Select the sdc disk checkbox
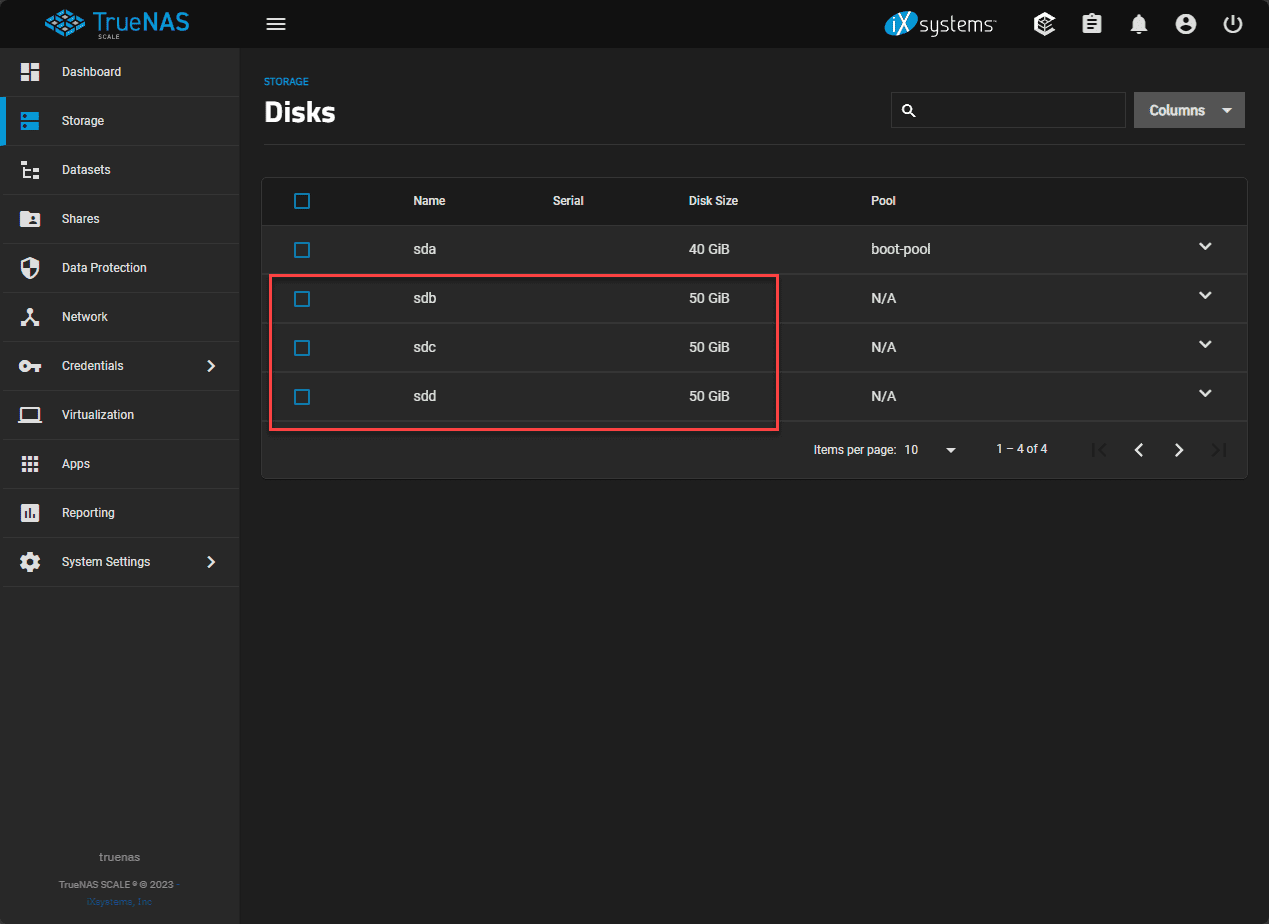The height and width of the screenshot is (924, 1269). [x=302, y=348]
